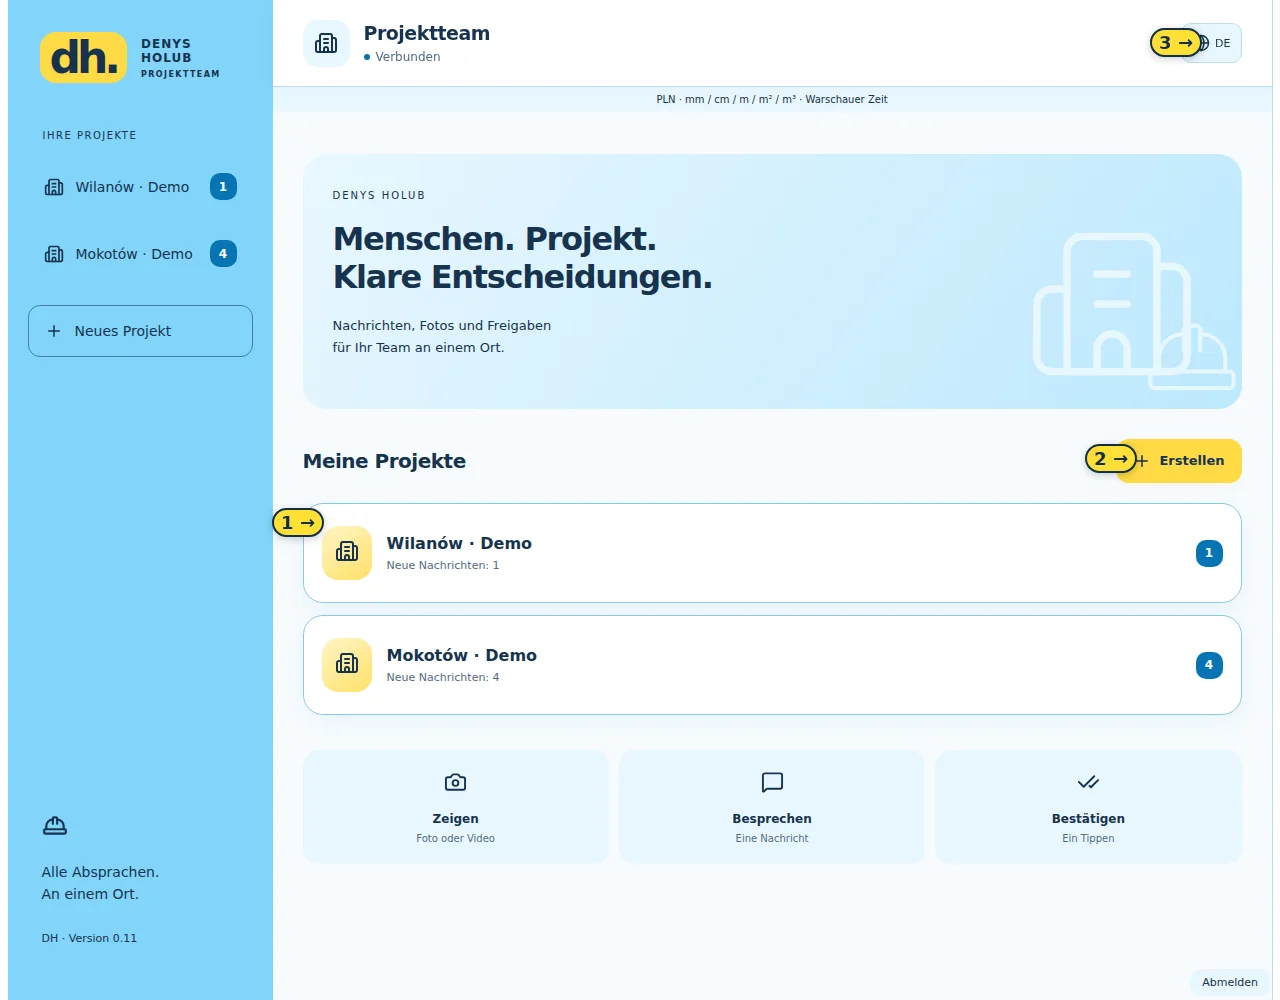Click 'Foto oder Video' caption
This screenshot has height=1000, width=1280.
click(455, 838)
